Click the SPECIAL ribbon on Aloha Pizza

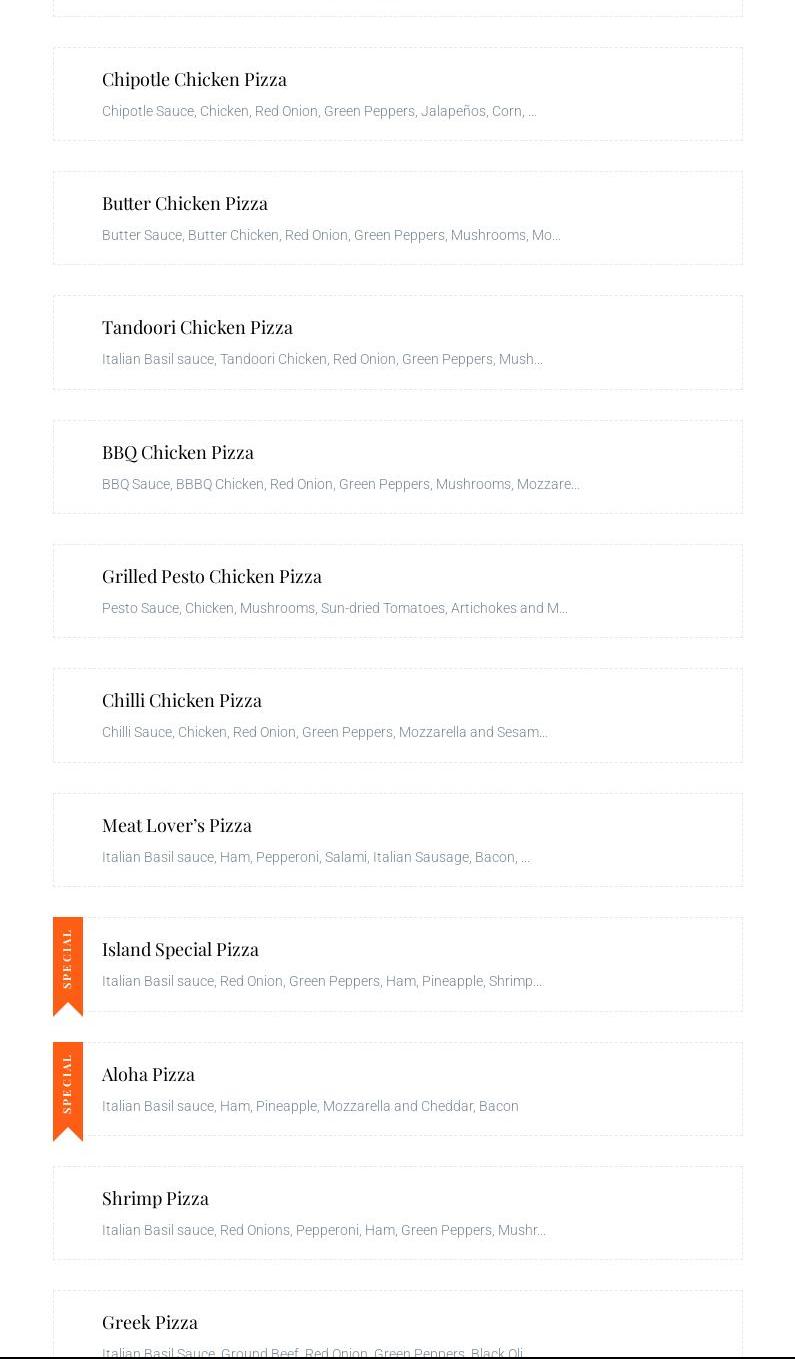68,1090
